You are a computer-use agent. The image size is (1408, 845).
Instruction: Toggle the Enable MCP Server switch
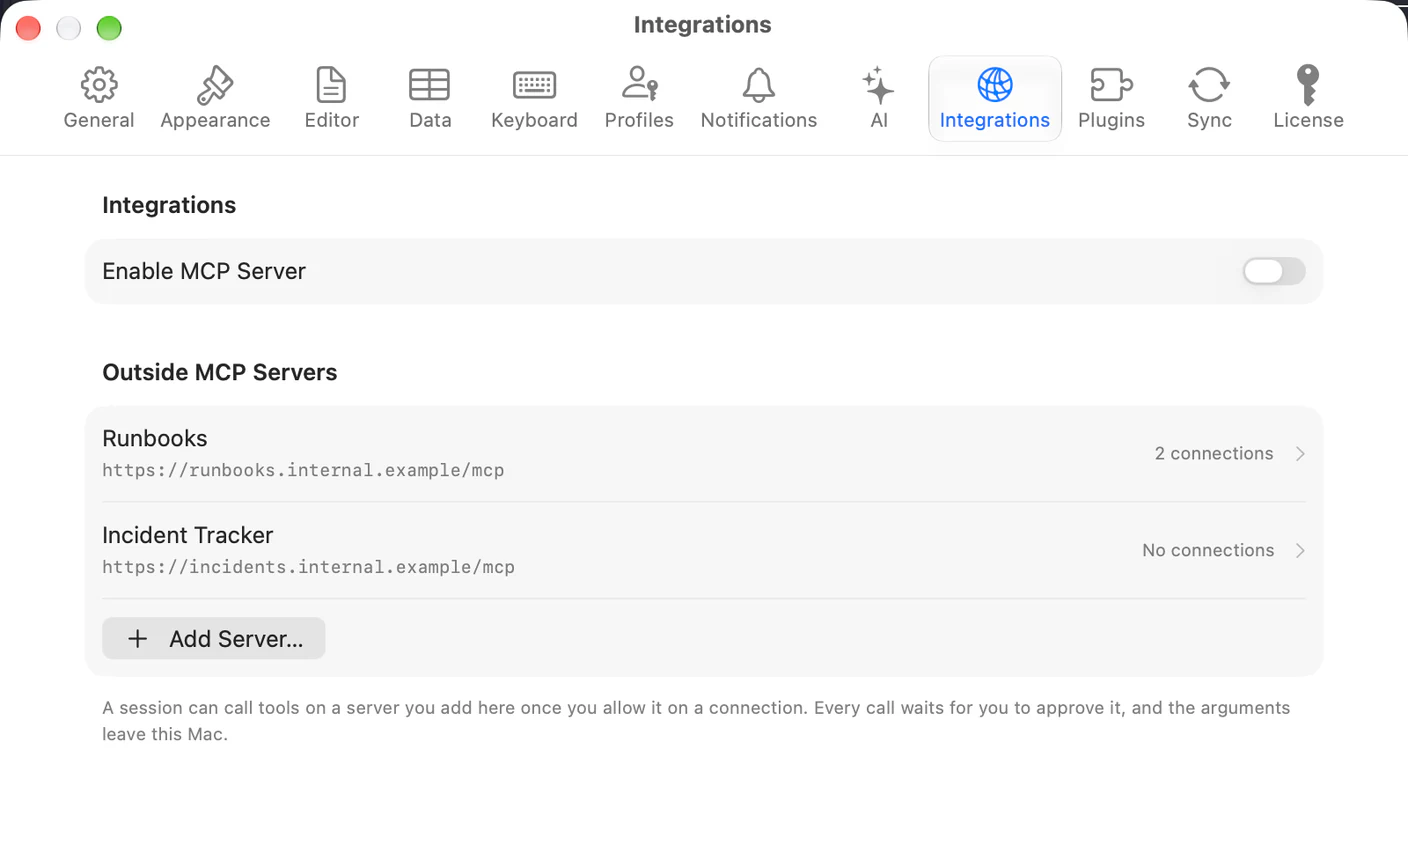1273,271
